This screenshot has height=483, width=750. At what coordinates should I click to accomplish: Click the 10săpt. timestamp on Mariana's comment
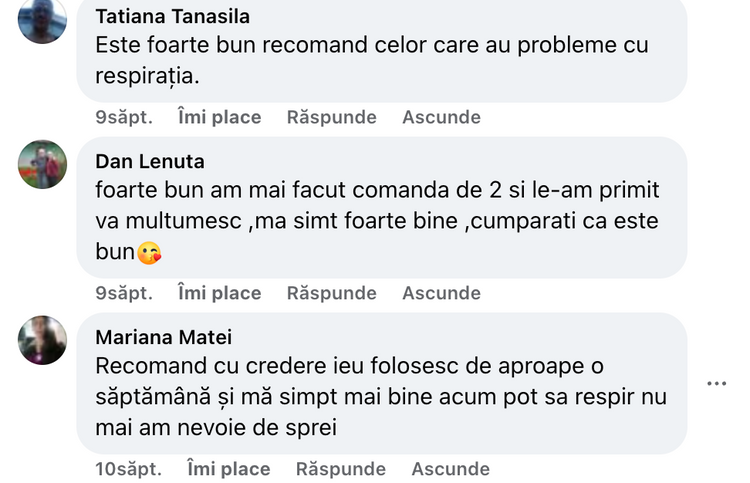point(128,469)
